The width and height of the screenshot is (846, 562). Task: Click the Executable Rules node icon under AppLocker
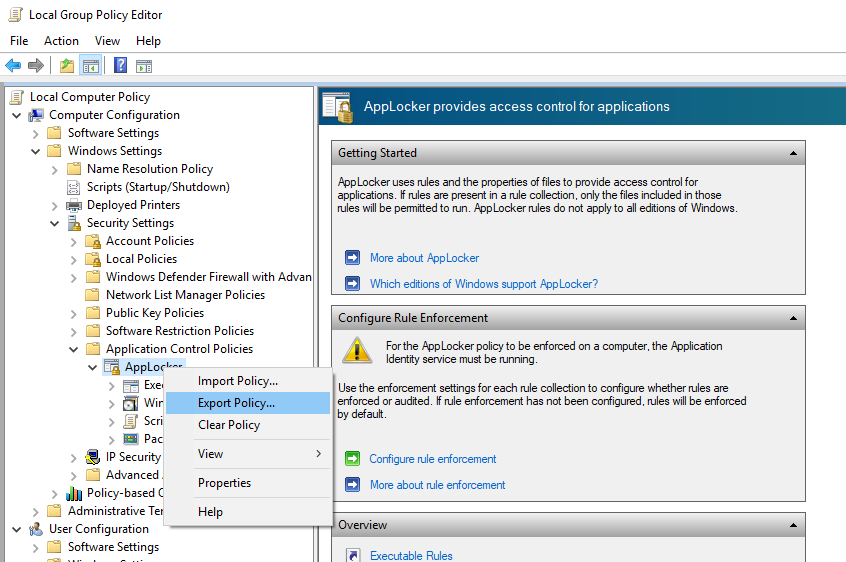(131, 386)
